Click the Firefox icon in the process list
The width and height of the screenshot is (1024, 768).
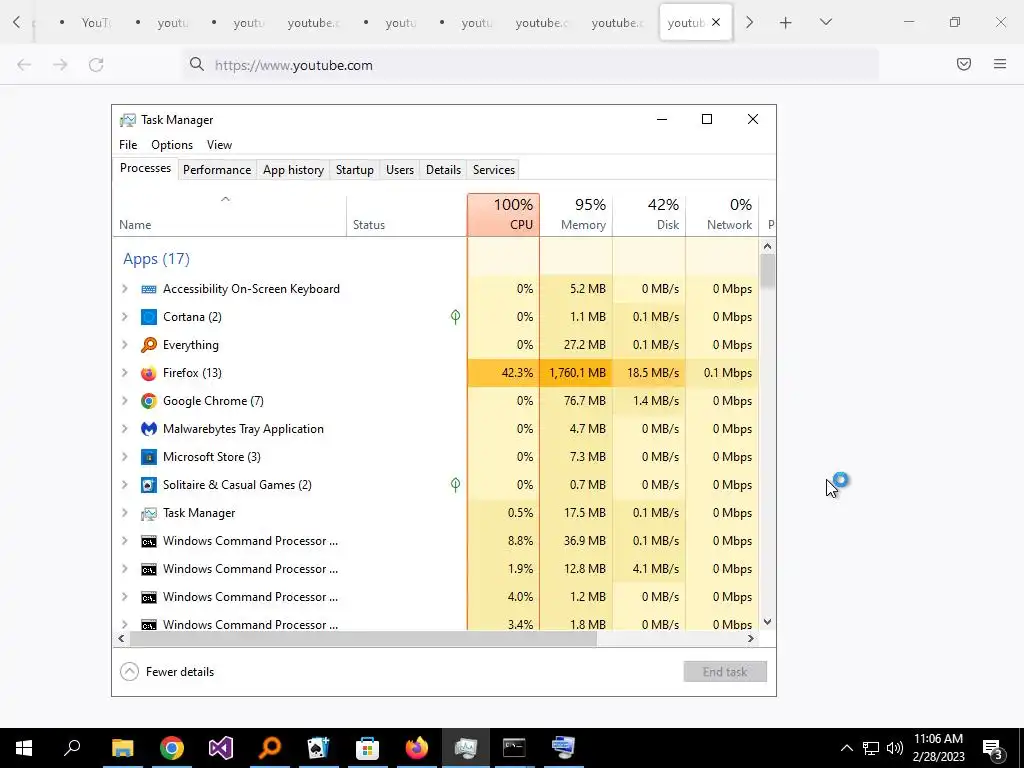pyautogui.click(x=149, y=373)
